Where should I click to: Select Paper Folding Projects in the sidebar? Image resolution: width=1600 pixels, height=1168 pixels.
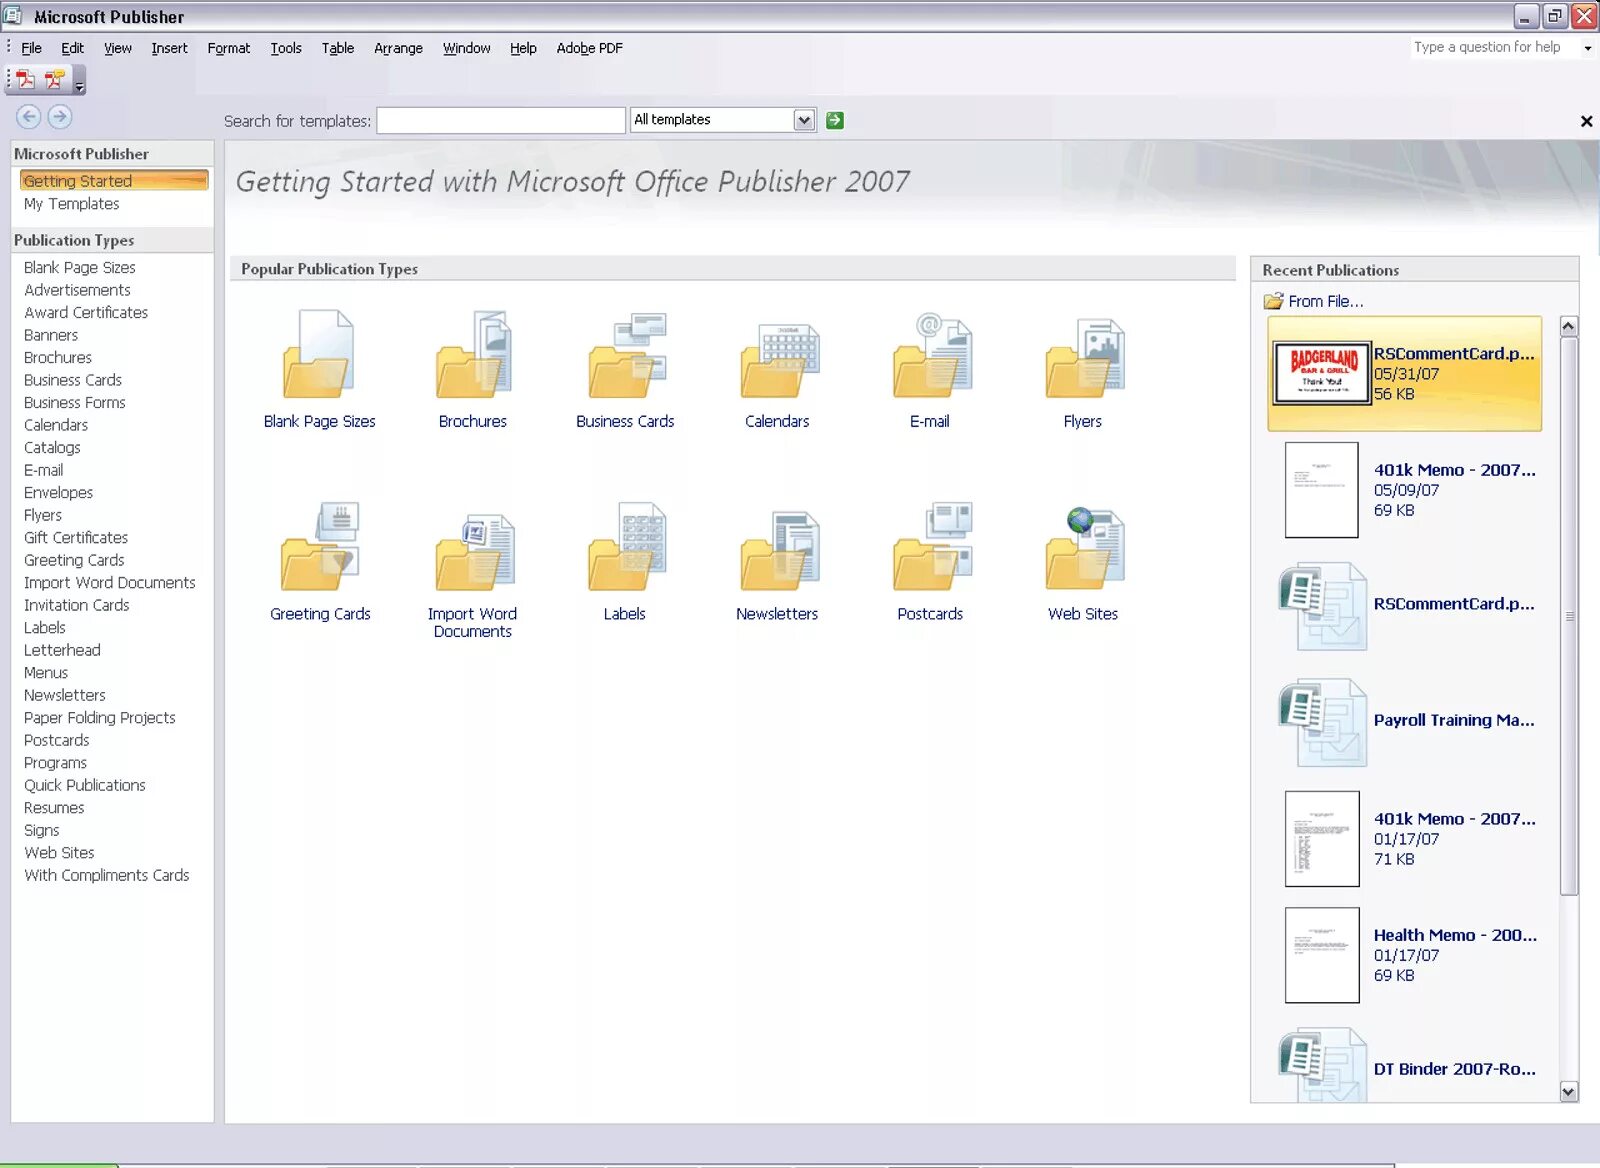pos(100,718)
